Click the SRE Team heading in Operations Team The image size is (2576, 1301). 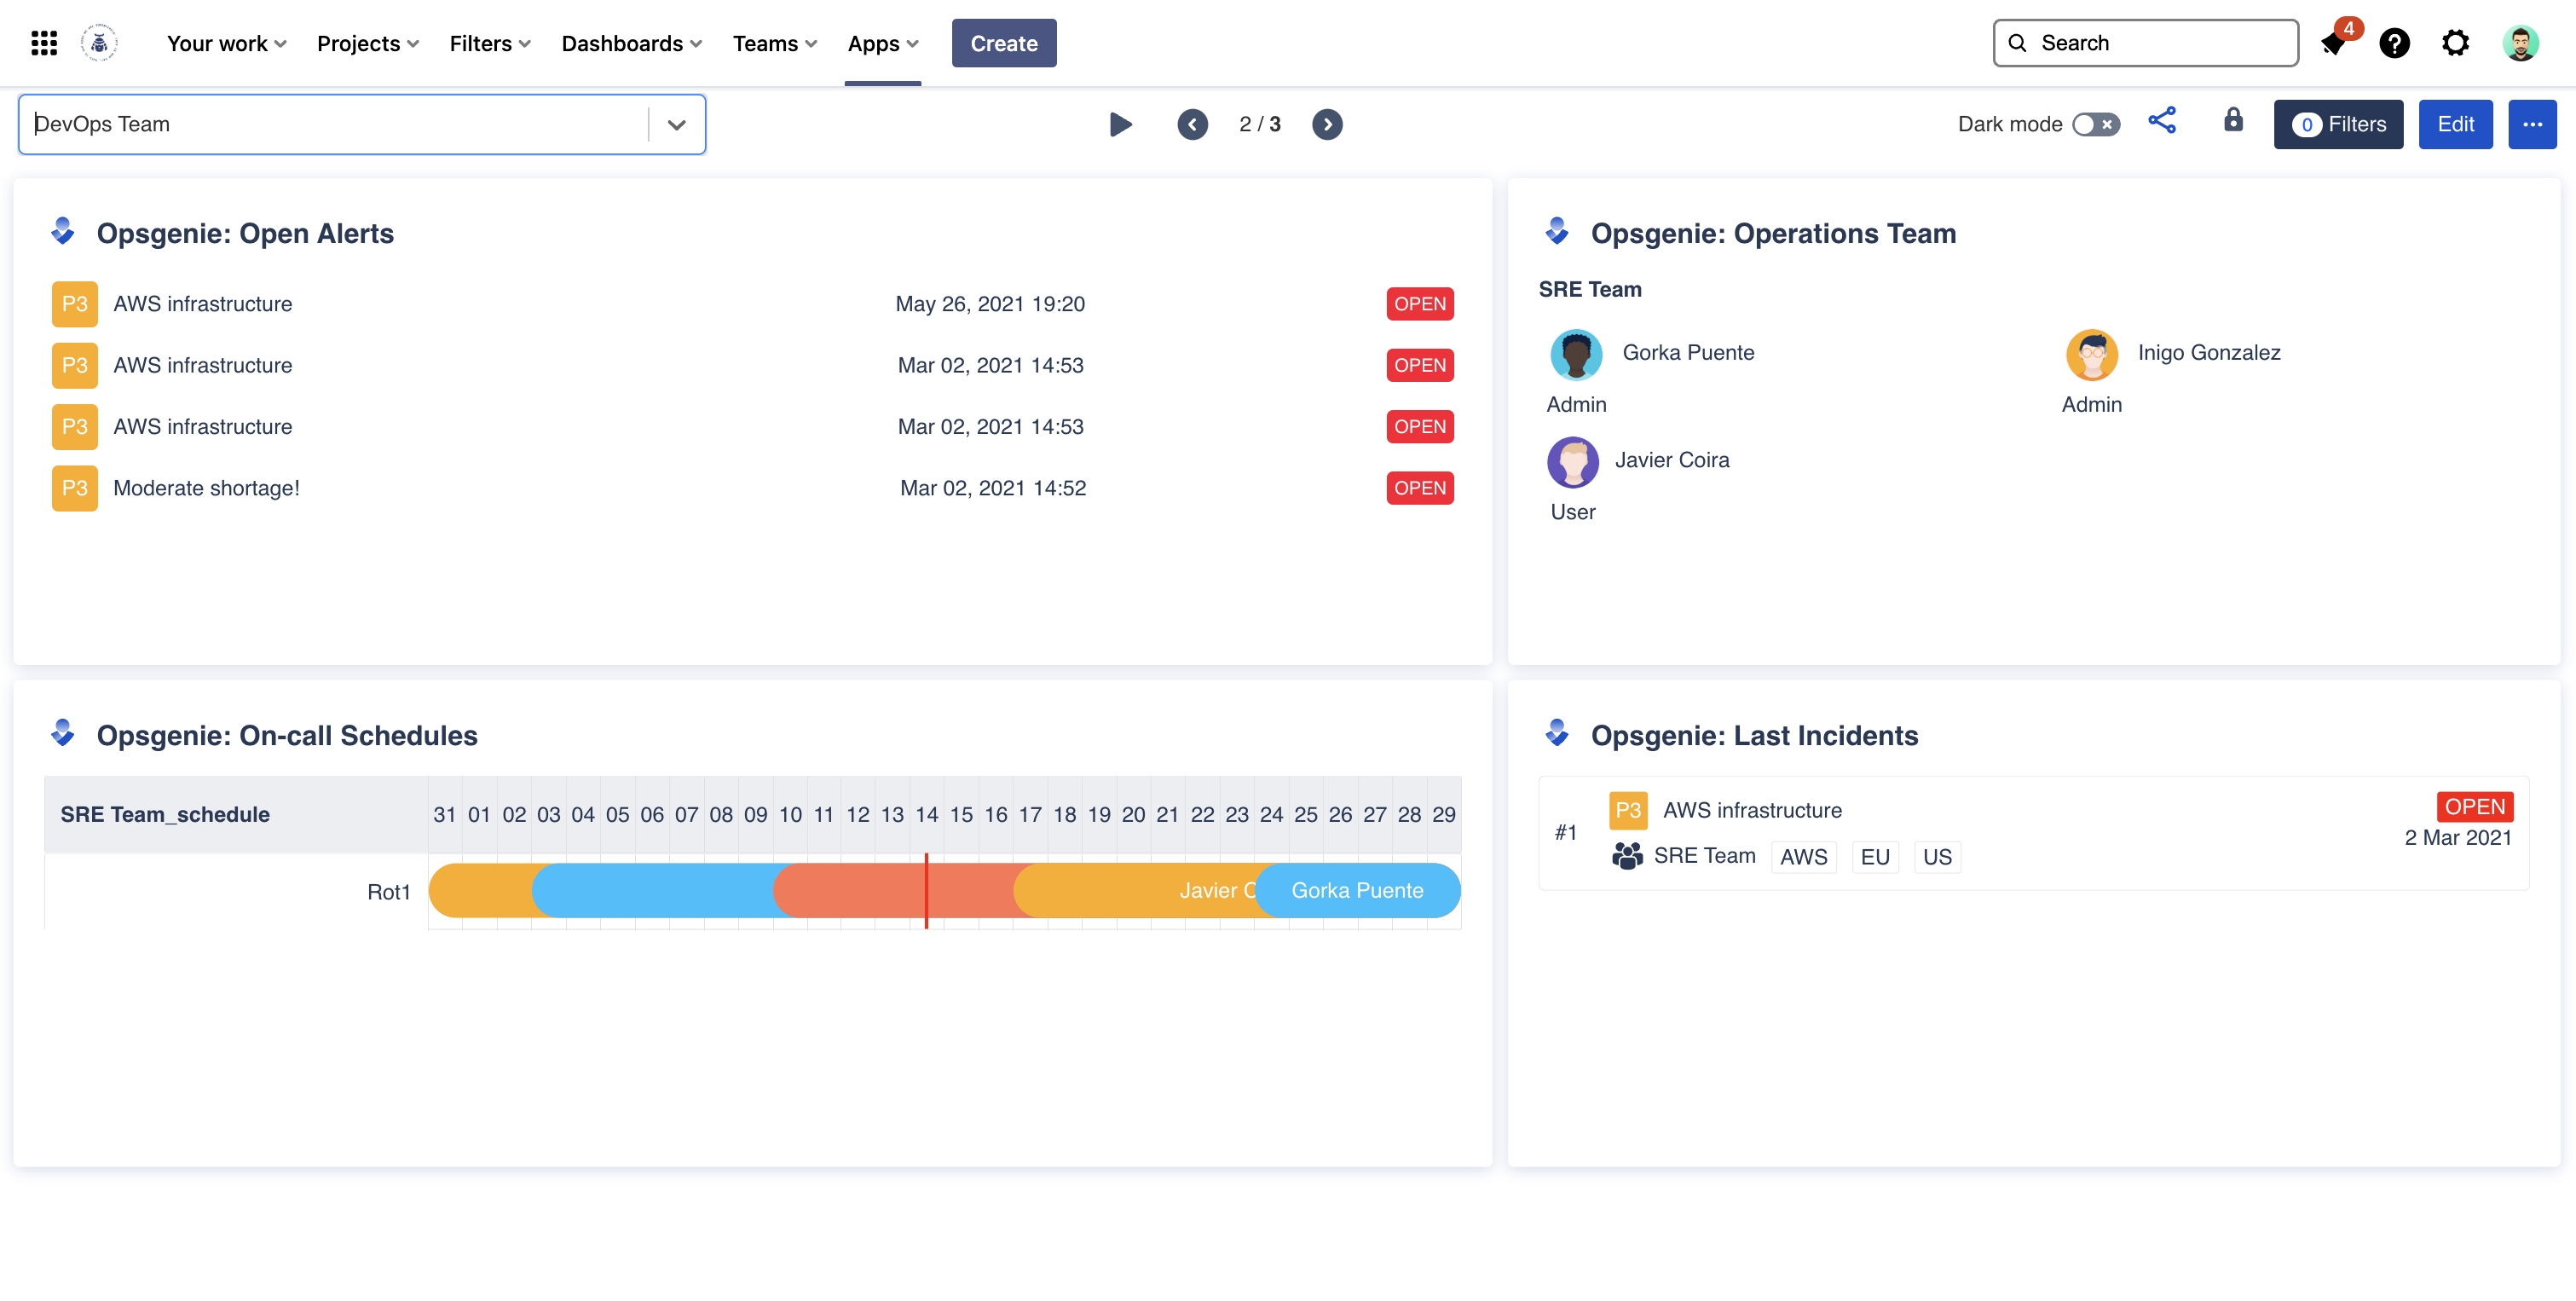click(x=1590, y=289)
